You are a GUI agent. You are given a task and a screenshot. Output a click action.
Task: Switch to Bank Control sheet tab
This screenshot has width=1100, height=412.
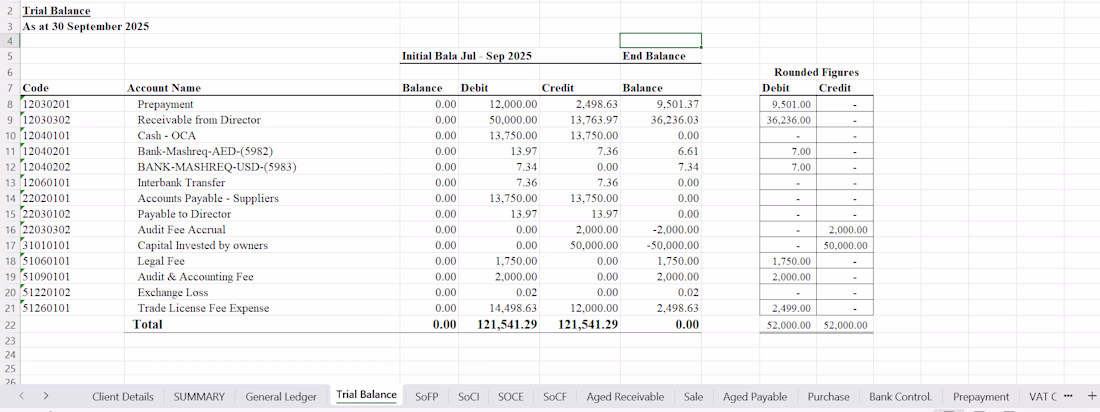click(x=900, y=397)
